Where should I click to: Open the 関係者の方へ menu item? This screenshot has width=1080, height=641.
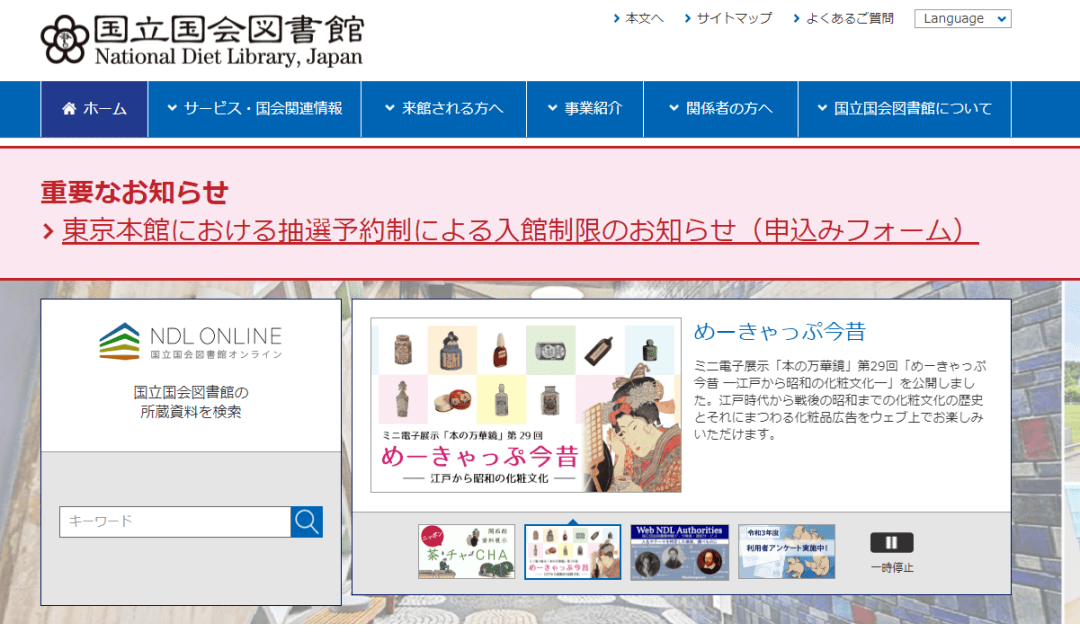click(x=720, y=110)
